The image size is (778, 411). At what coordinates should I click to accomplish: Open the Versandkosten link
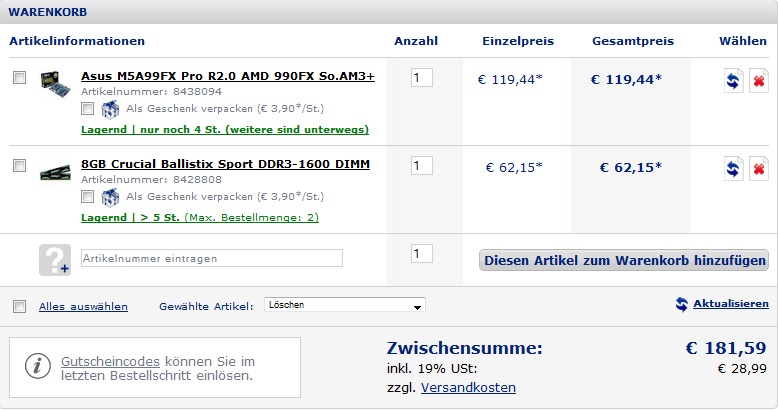pyautogui.click(x=468, y=387)
